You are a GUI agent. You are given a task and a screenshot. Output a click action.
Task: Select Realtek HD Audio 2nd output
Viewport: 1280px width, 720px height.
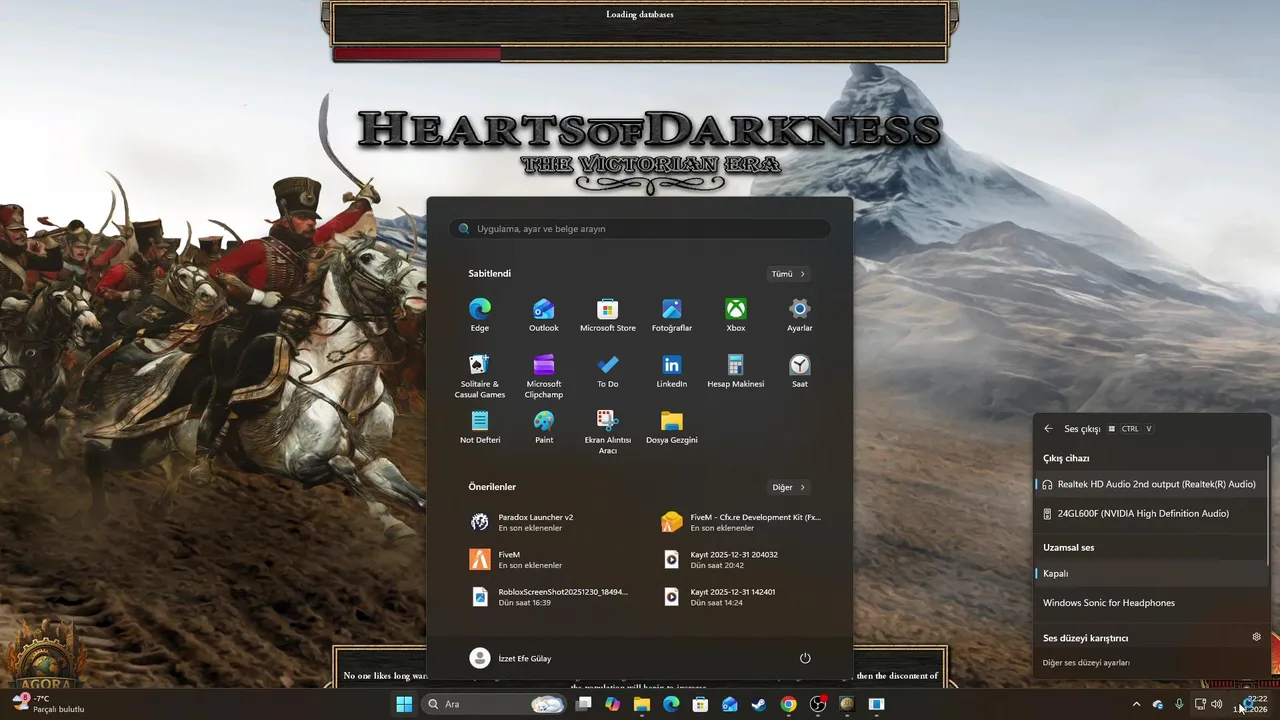pyautogui.click(x=1149, y=484)
